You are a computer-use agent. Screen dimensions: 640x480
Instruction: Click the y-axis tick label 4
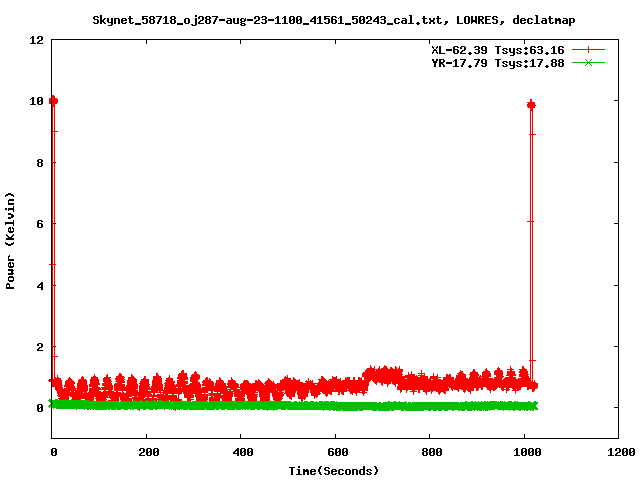tap(40, 286)
